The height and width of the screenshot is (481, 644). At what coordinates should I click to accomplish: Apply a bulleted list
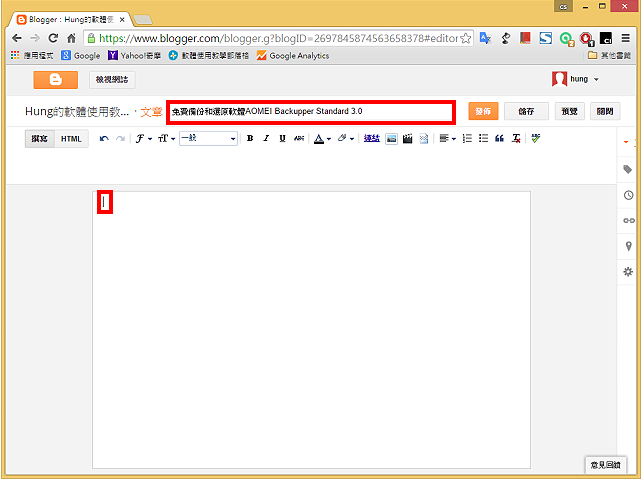pyautogui.click(x=483, y=139)
